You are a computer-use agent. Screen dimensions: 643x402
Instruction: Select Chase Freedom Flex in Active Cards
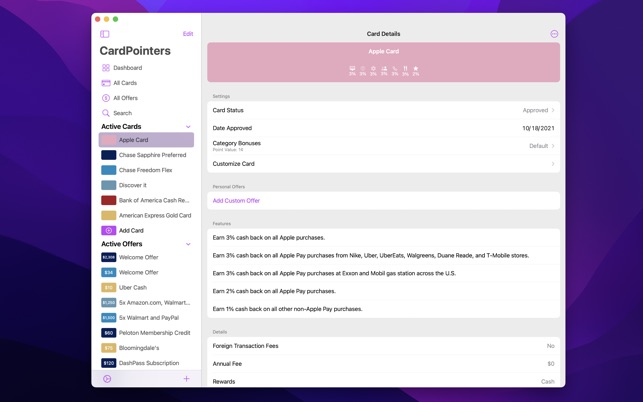(x=146, y=170)
